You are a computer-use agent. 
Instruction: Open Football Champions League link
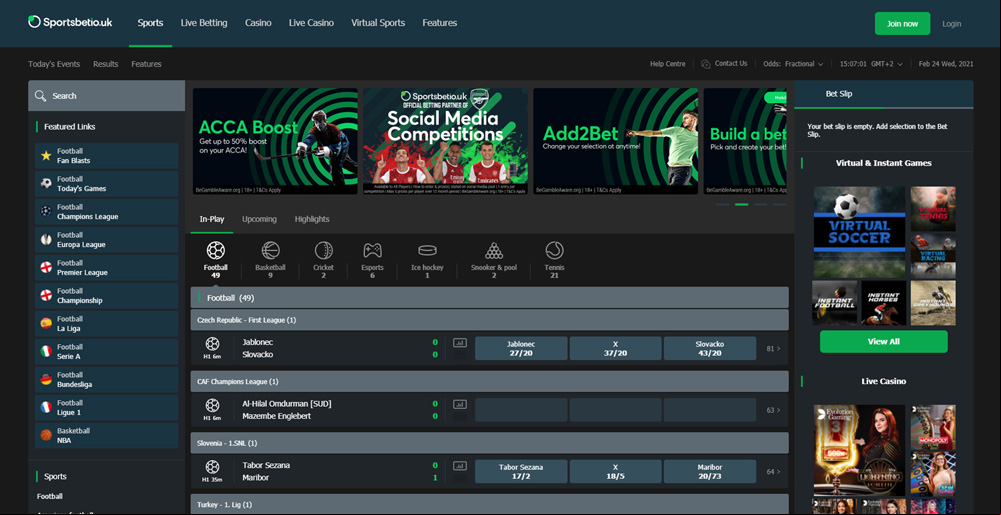coord(107,212)
